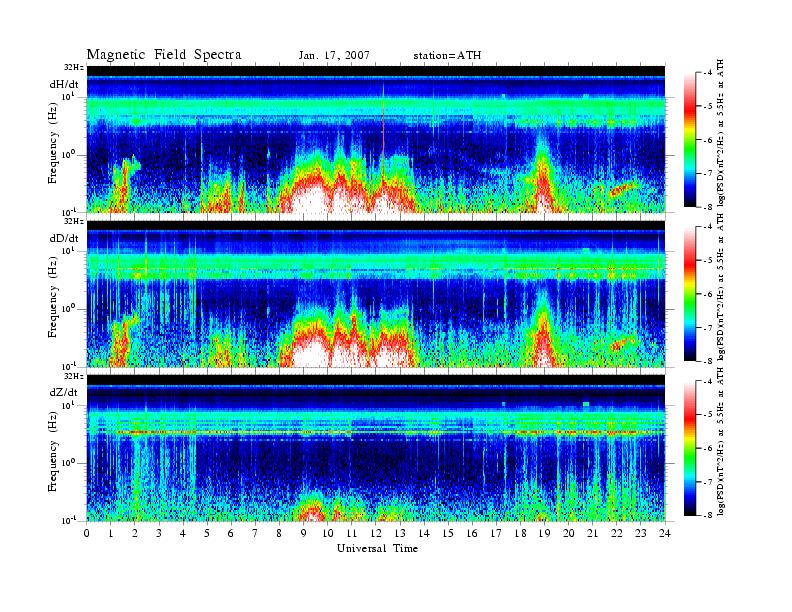Click the time axis tick "10"
The width and height of the screenshot is (792, 612).
tap(328, 533)
